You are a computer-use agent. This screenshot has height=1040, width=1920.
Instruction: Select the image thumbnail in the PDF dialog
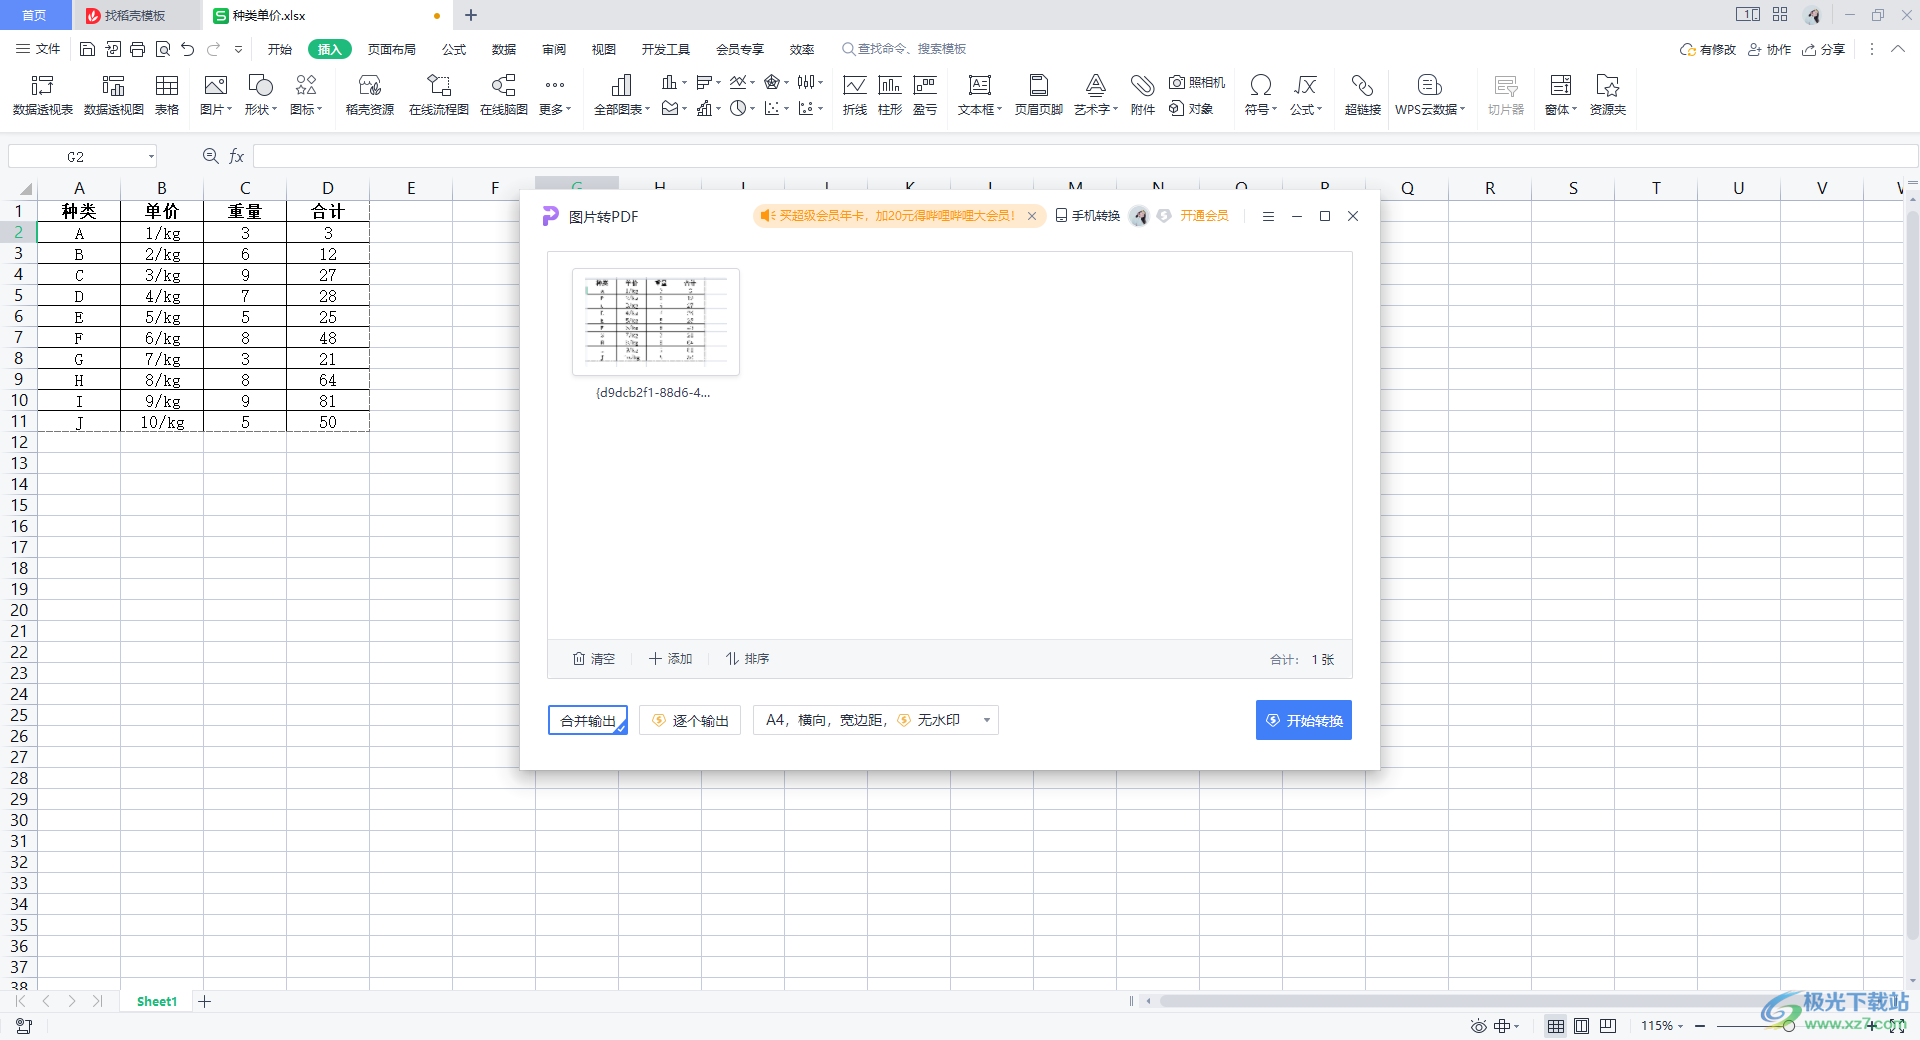pos(655,322)
